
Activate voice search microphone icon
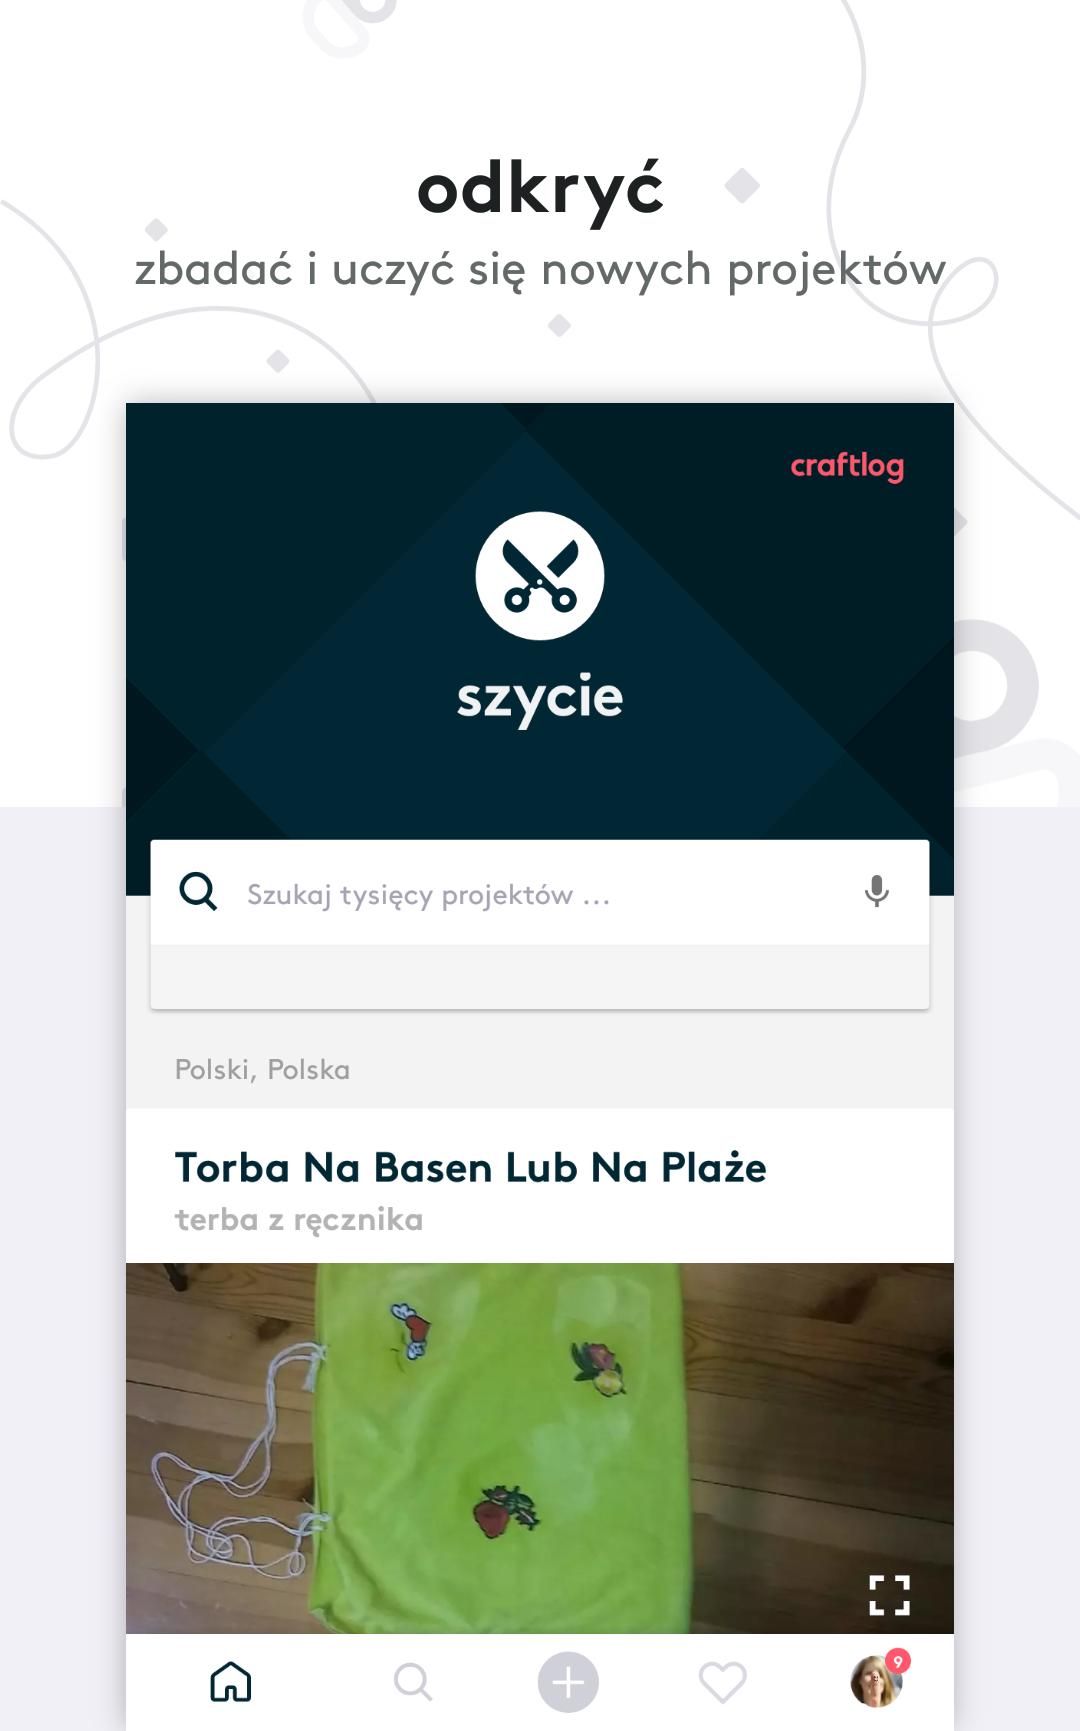[x=877, y=891]
